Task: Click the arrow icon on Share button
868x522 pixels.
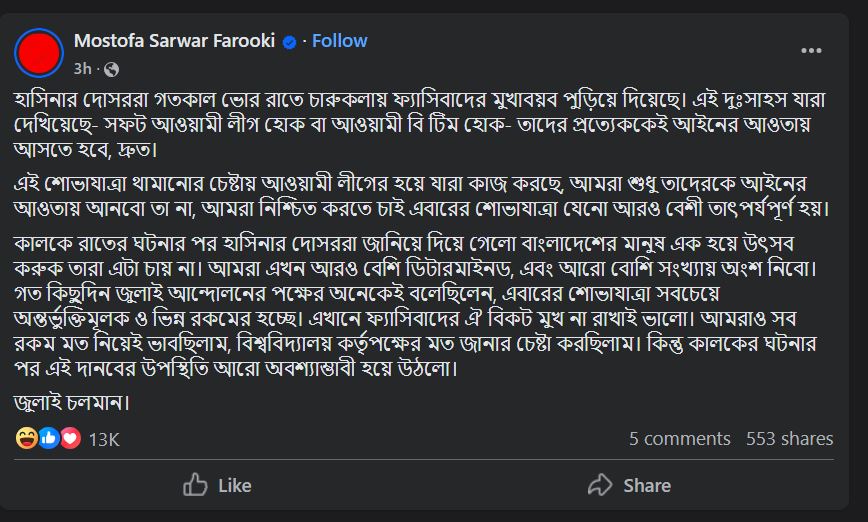Action: pos(600,485)
